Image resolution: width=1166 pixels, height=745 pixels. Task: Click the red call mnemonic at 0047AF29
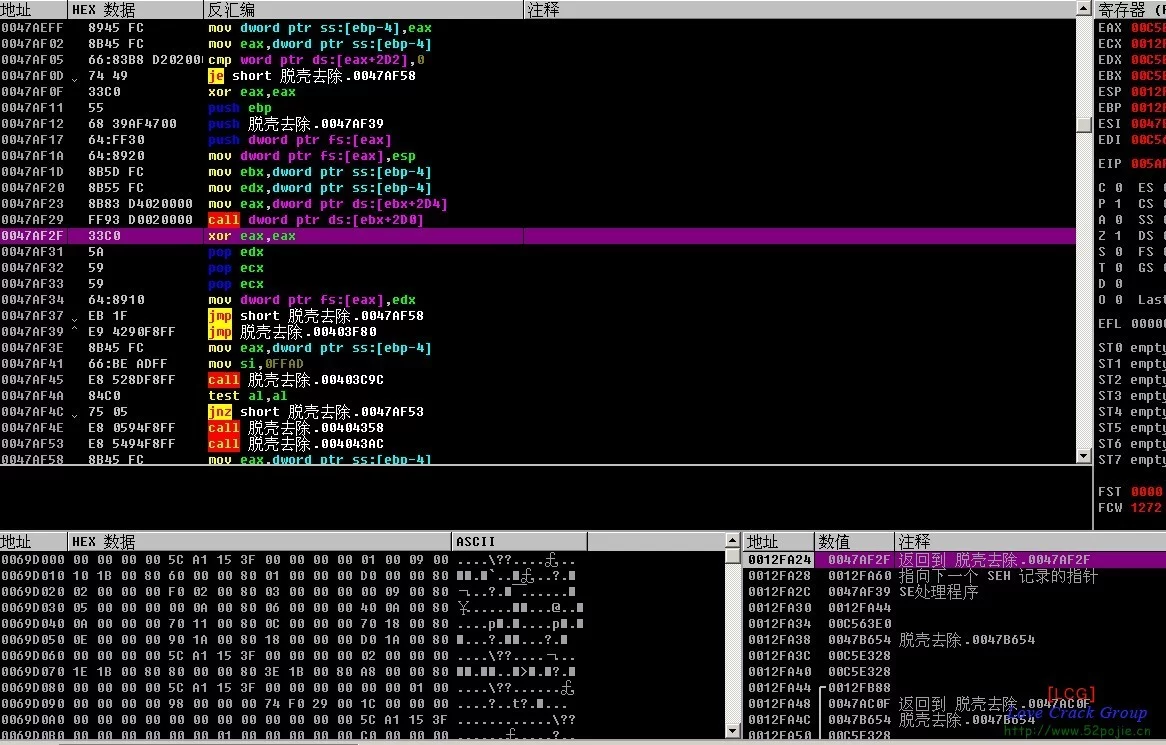click(x=223, y=220)
